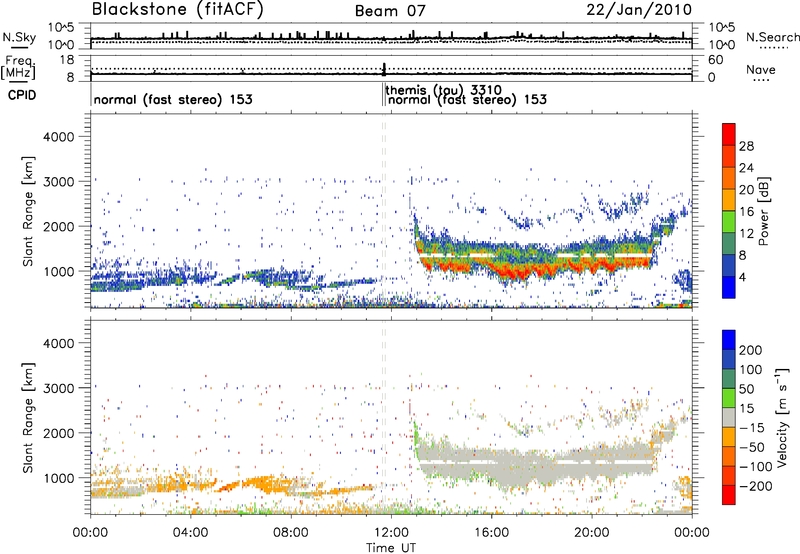This screenshot has height=554, width=800.
Task: Click the light green band of power color bar
Action: point(729,222)
